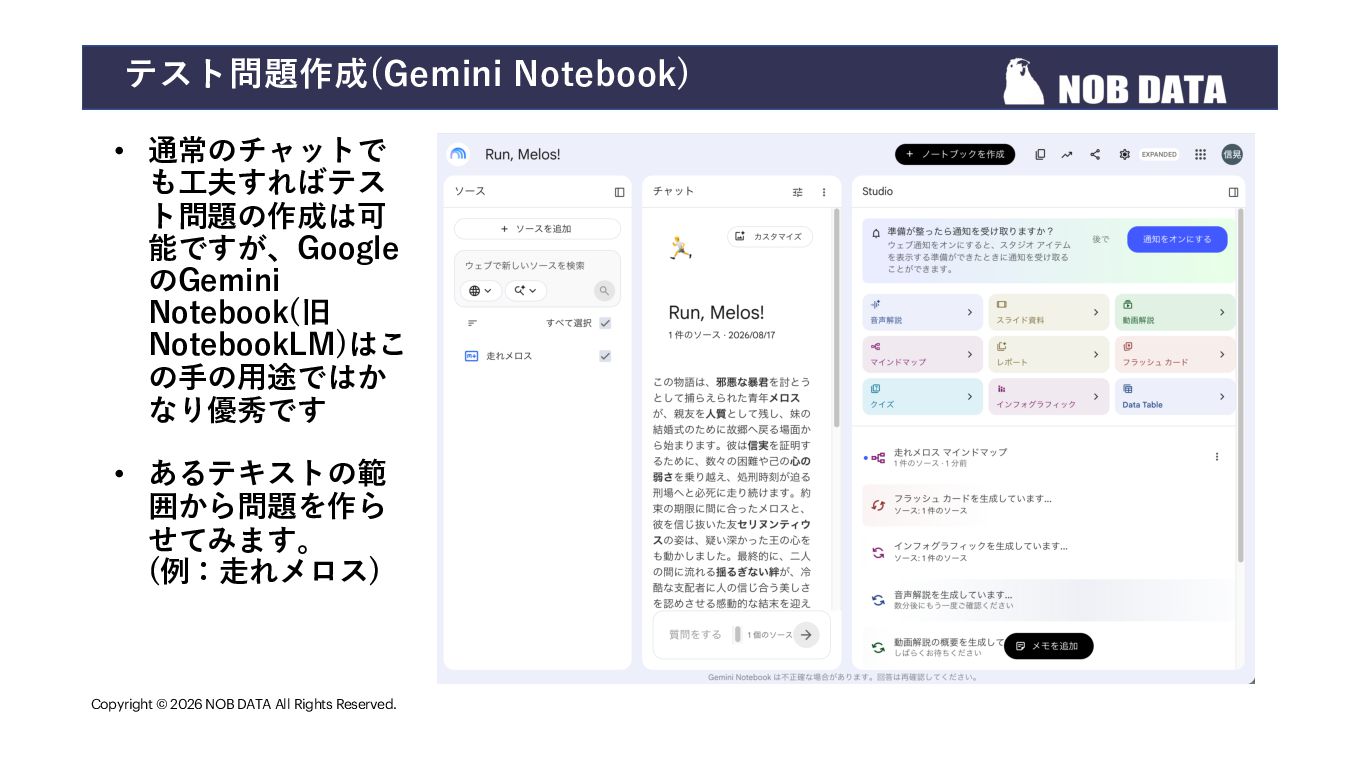This screenshot has width=1361, height=765.
Task: Expand Data Table options chevron
Action: tap(1222, 397)
